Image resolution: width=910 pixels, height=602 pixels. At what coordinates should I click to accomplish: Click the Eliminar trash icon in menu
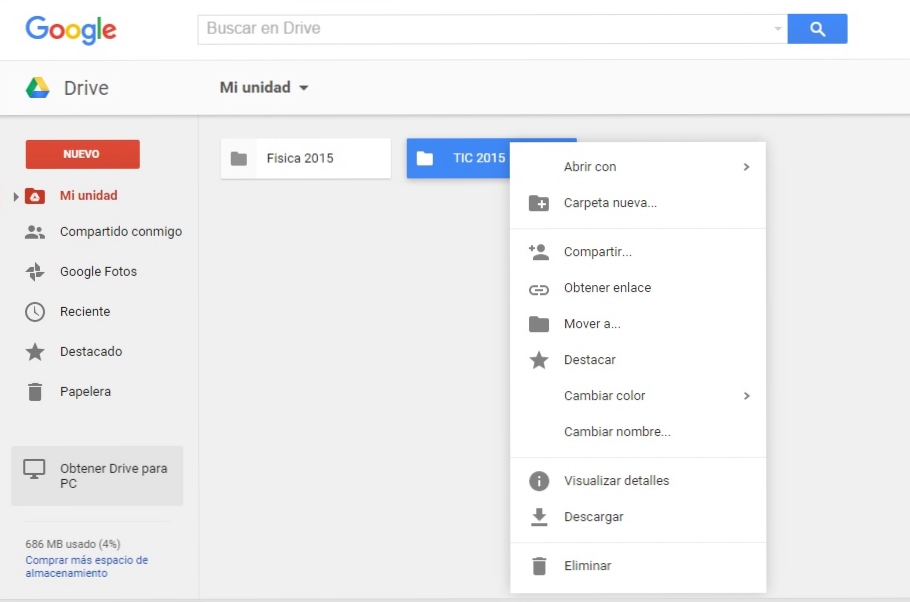539,566
